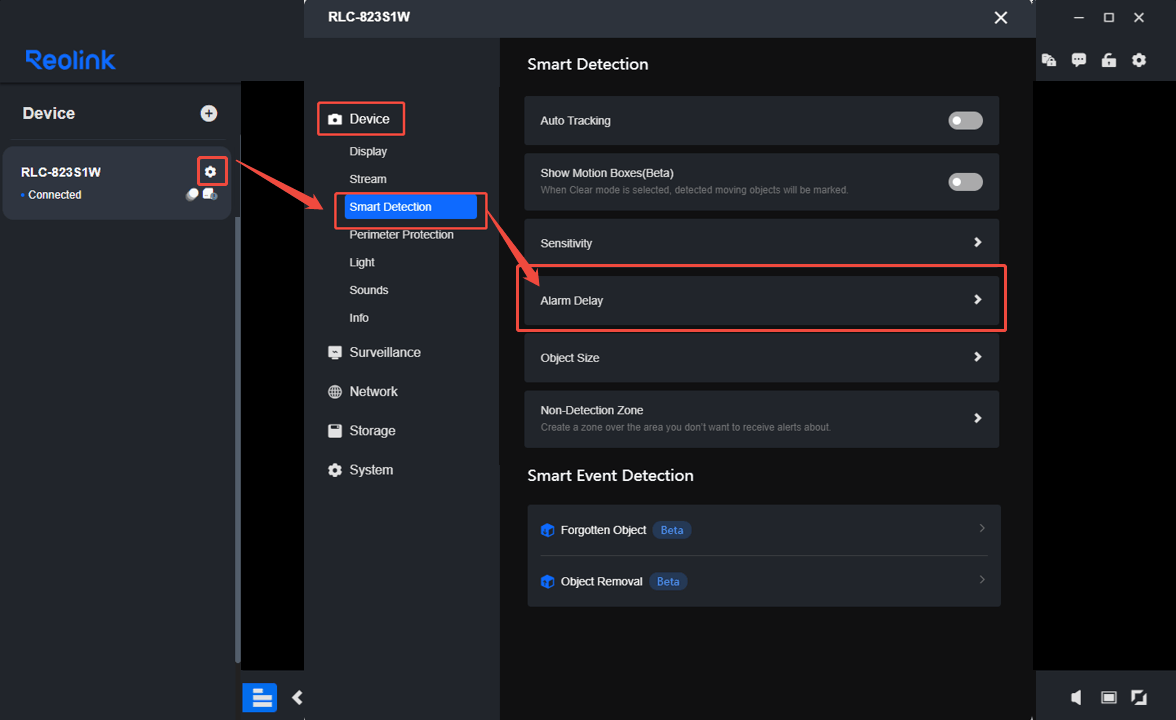Click the cube icon beside Forgotten Object
Viewport: 1176px width, 720px height.
[x=548, y=530]
